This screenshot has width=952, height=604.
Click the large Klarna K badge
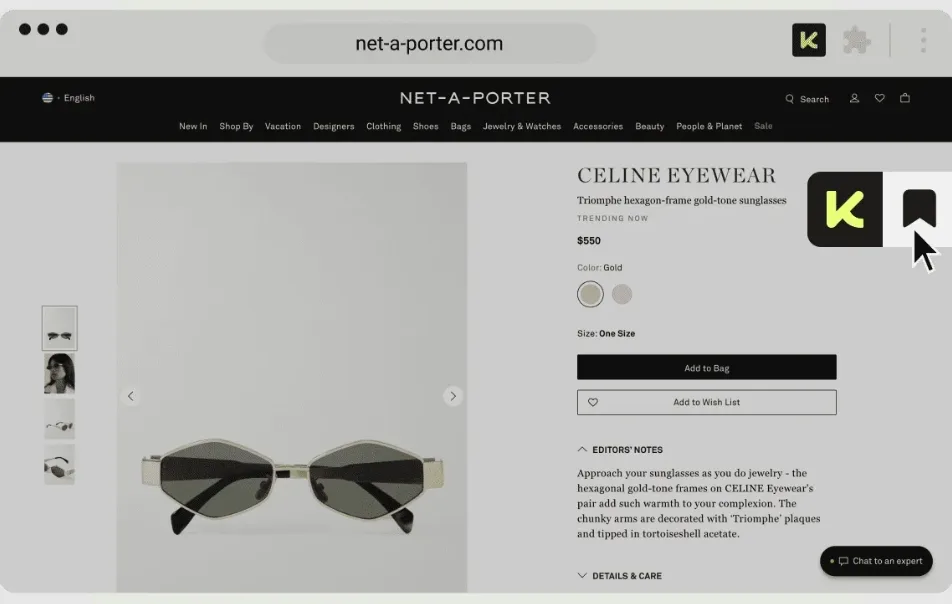click(845, 209)
